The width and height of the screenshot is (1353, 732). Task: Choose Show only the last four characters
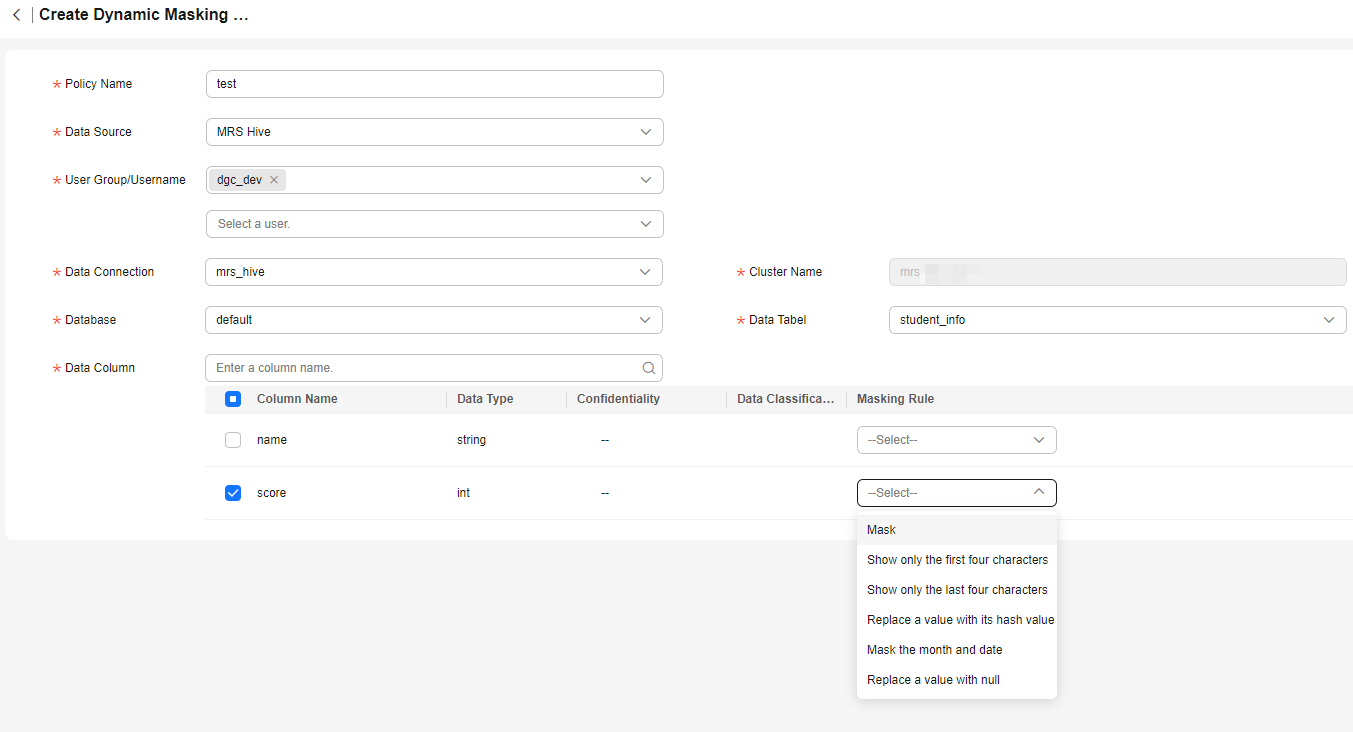(x=957, y=590)
